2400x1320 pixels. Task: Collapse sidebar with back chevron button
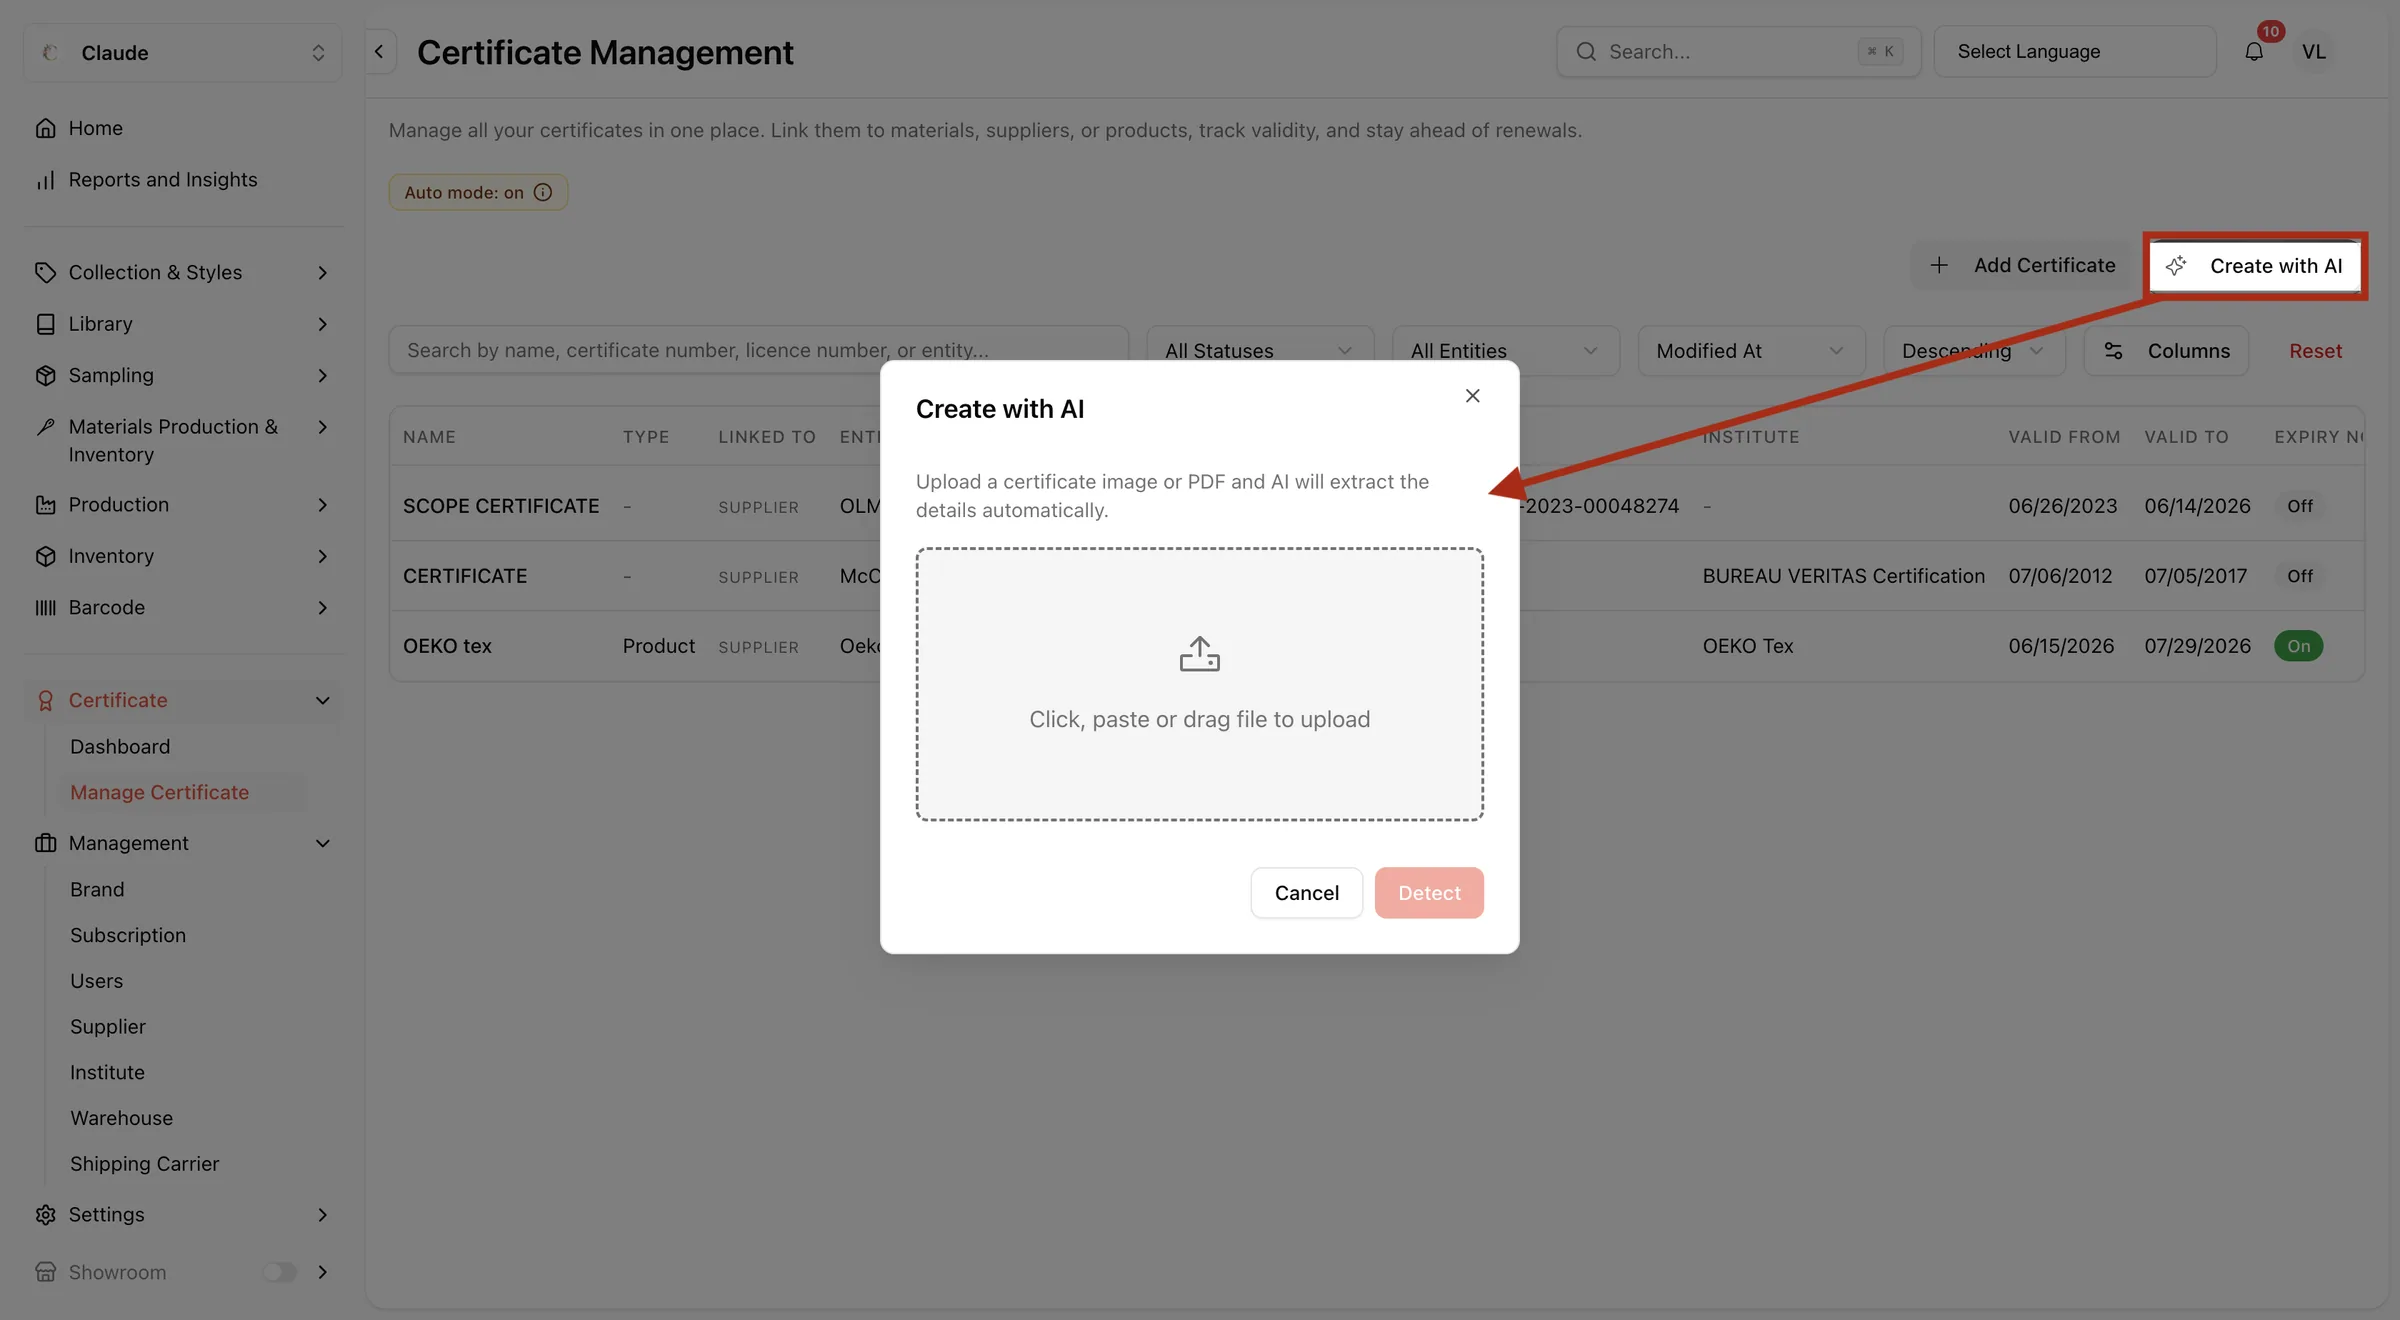(379, 52)
